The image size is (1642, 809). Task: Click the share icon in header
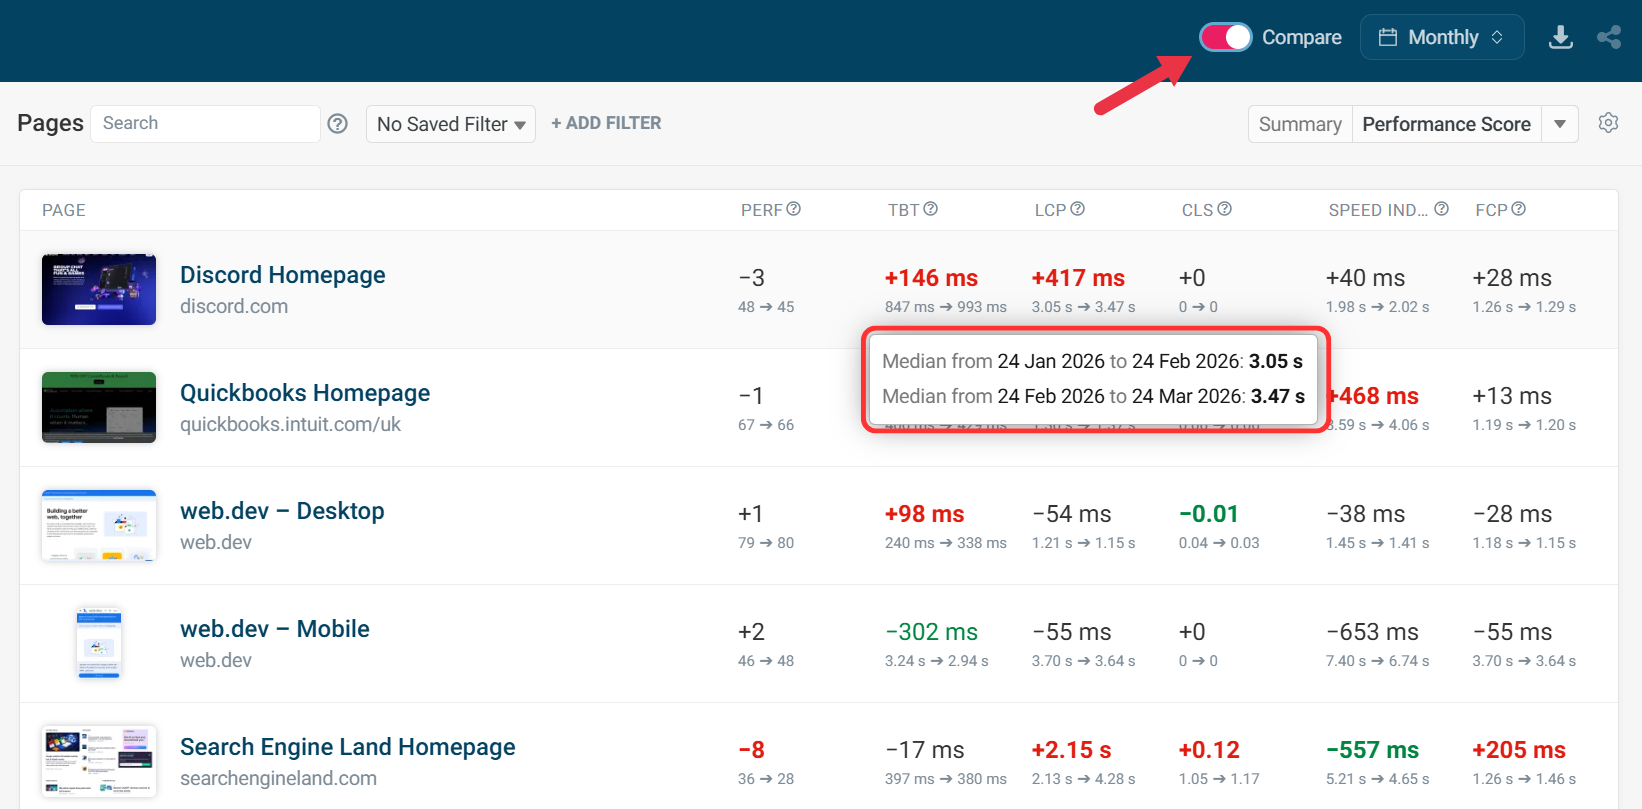point(1609,37)
